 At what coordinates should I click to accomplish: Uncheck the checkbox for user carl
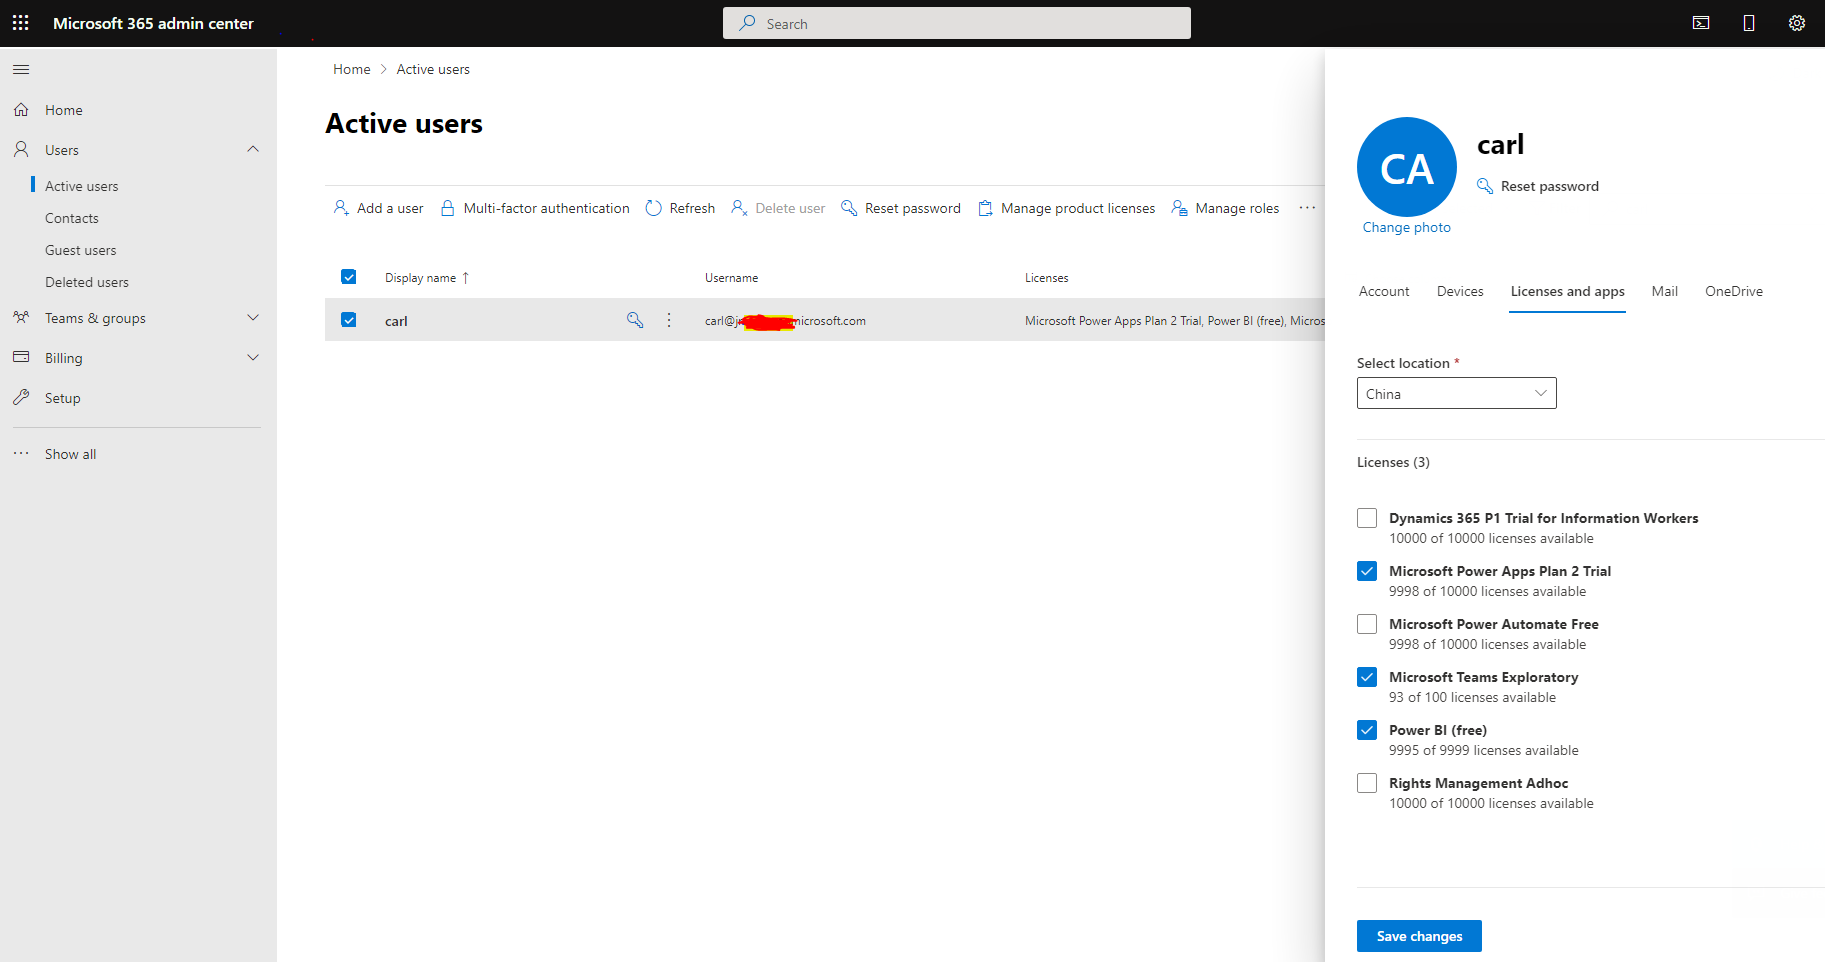click(x=349, y=320)
